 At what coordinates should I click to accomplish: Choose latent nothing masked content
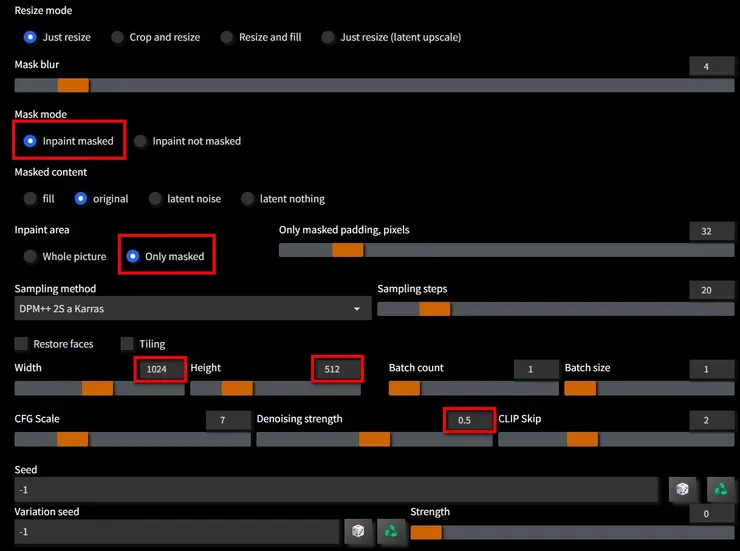[x=283, y=199]
